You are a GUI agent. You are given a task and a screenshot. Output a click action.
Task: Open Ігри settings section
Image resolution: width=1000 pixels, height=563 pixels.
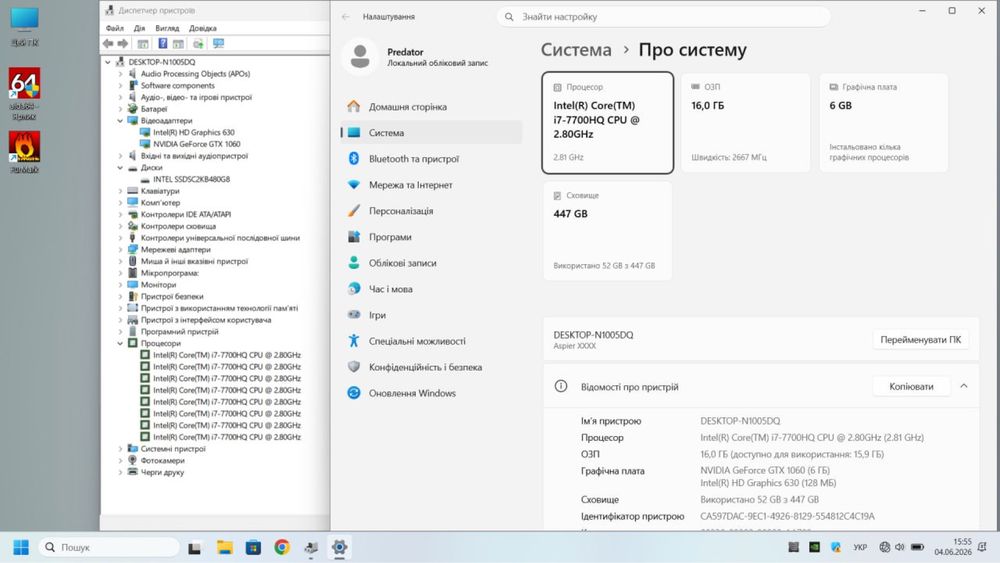point(430,315)
